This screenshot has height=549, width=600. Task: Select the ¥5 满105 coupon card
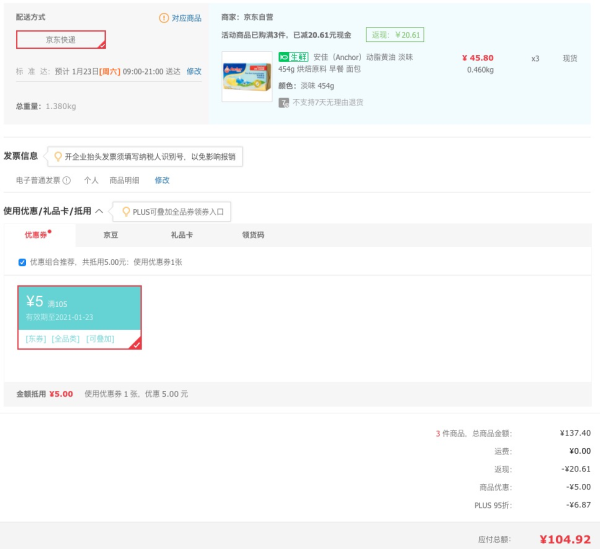tap(79, 317)
